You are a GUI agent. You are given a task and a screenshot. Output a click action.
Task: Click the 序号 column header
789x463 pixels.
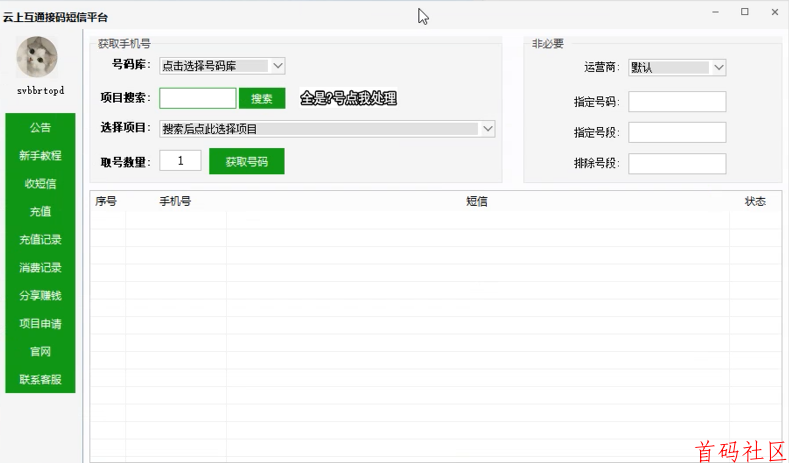106,201
